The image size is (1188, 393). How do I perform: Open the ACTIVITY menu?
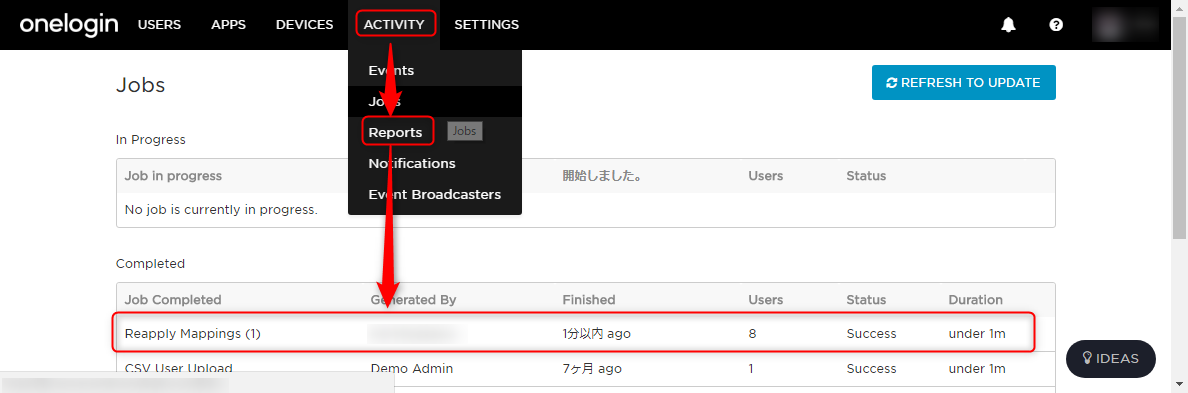(394, 25)
